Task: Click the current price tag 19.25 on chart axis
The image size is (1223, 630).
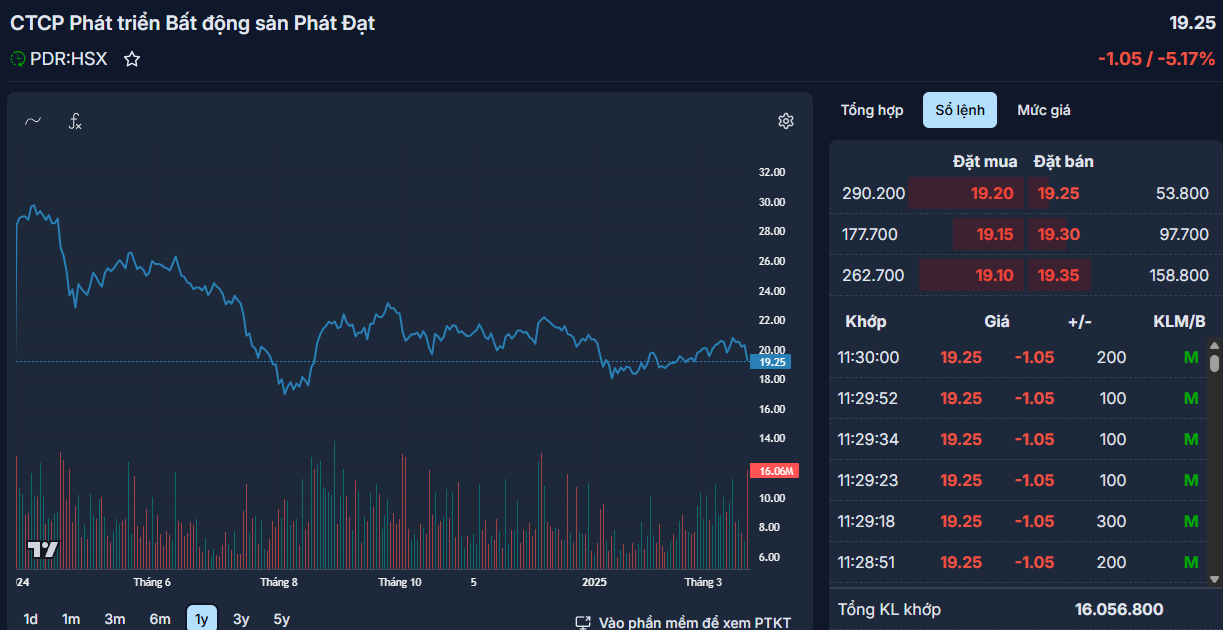Action: [x=771, y=362]
